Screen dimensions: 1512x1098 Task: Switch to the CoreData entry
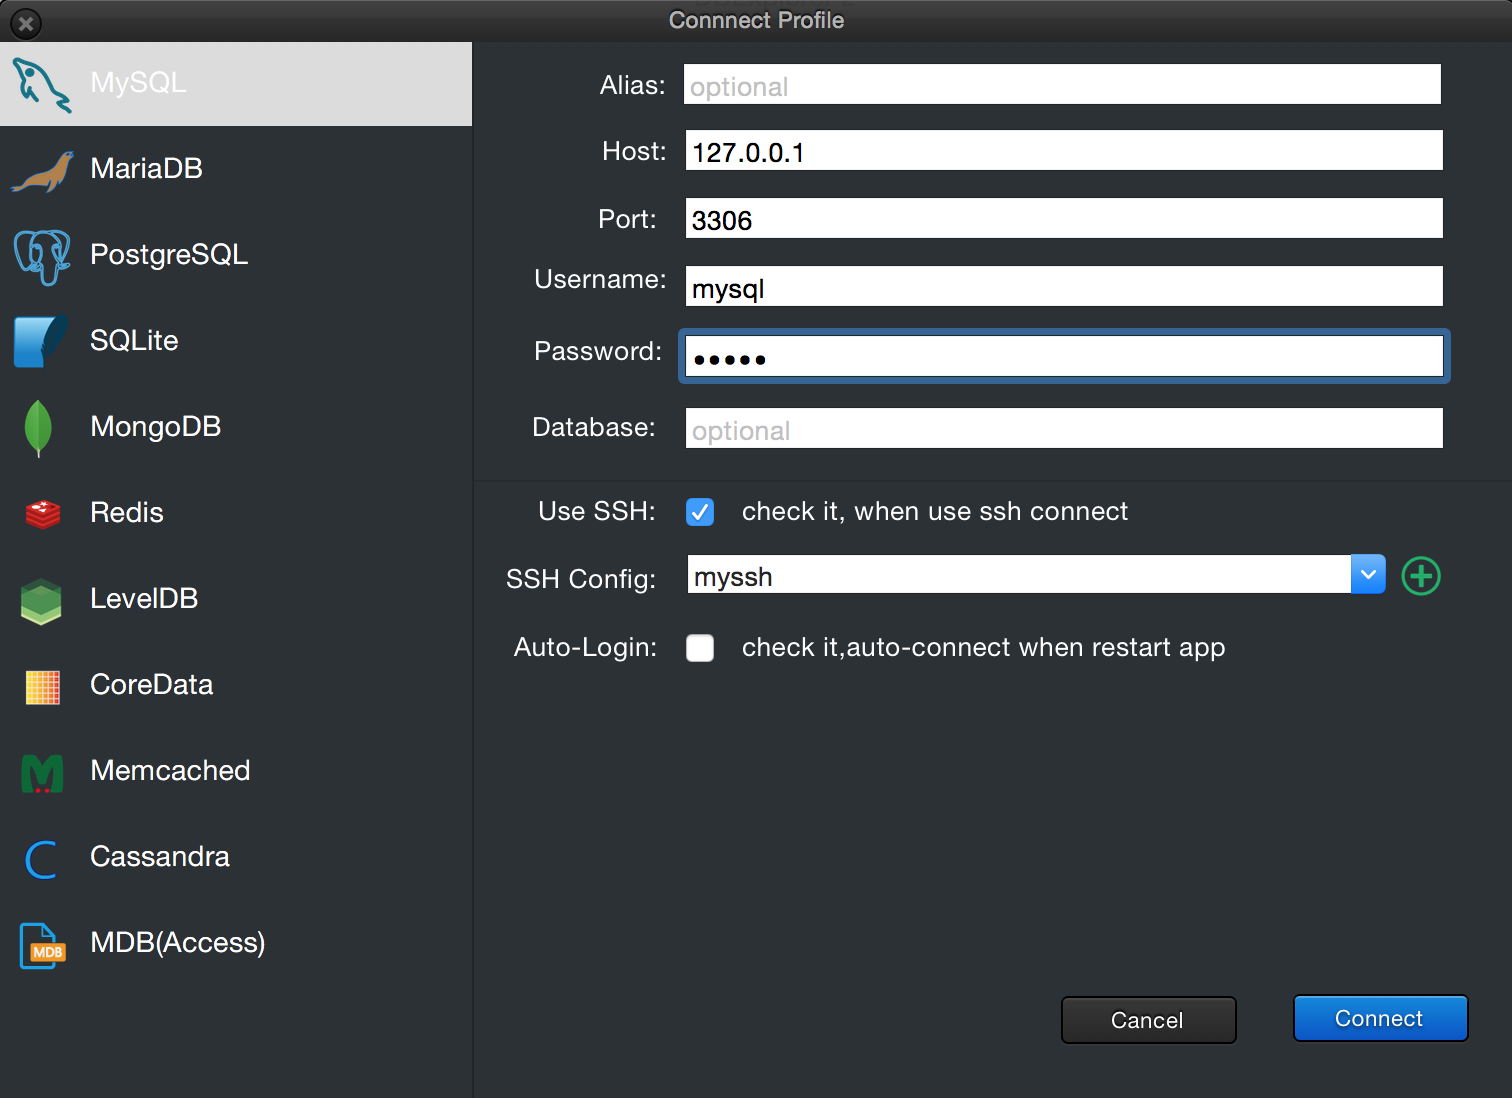click(151, 685)
